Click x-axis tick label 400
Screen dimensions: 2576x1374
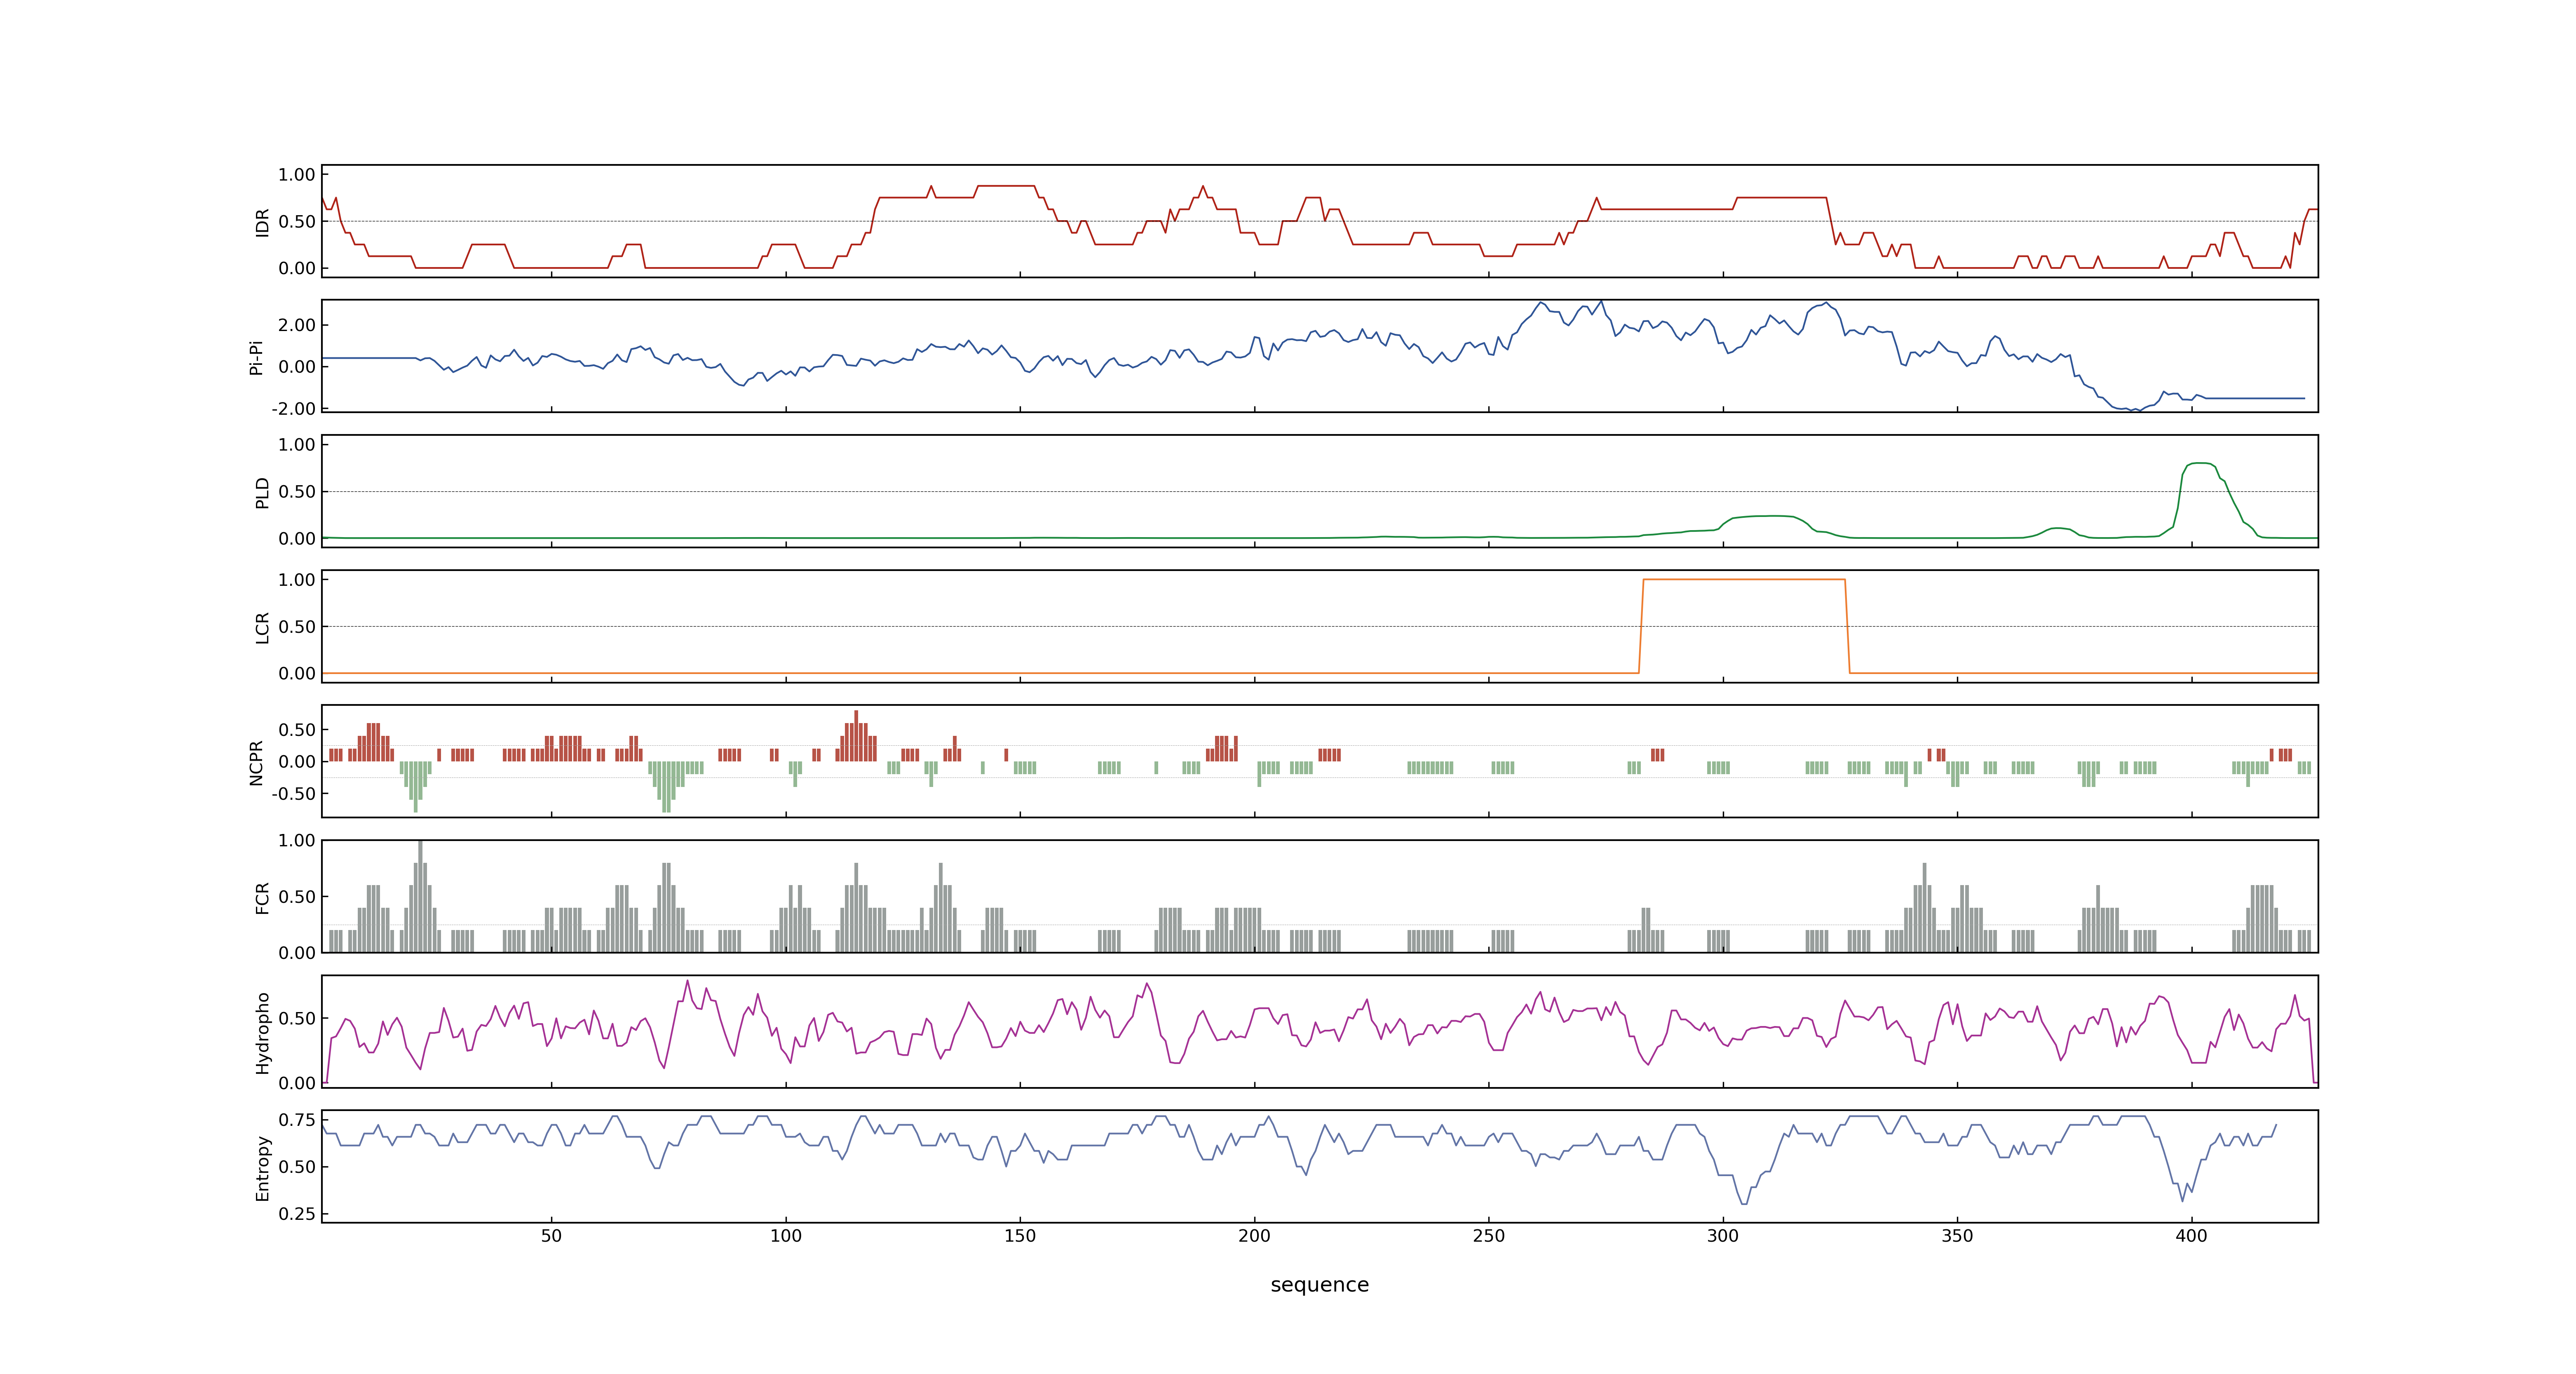pyautogui.click(x=2191, y=1236)
